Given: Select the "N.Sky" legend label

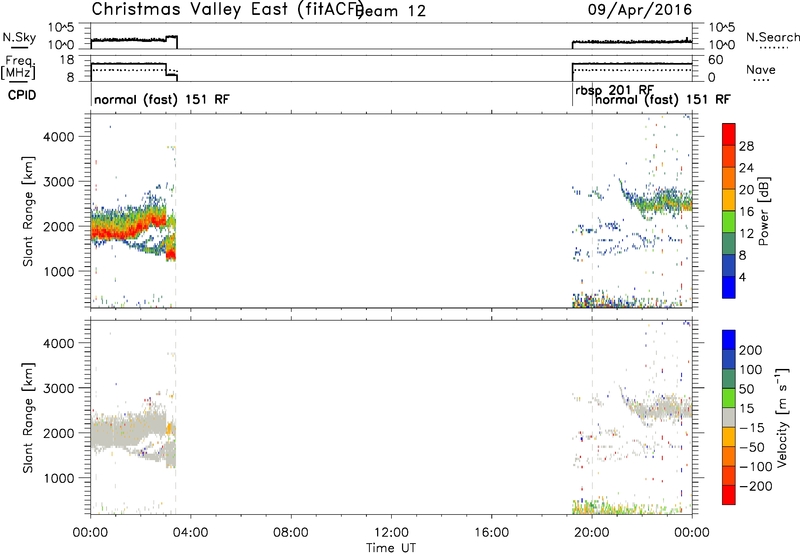Looking at the screenshot, I should pyautogui.click(x=19, y=38).
